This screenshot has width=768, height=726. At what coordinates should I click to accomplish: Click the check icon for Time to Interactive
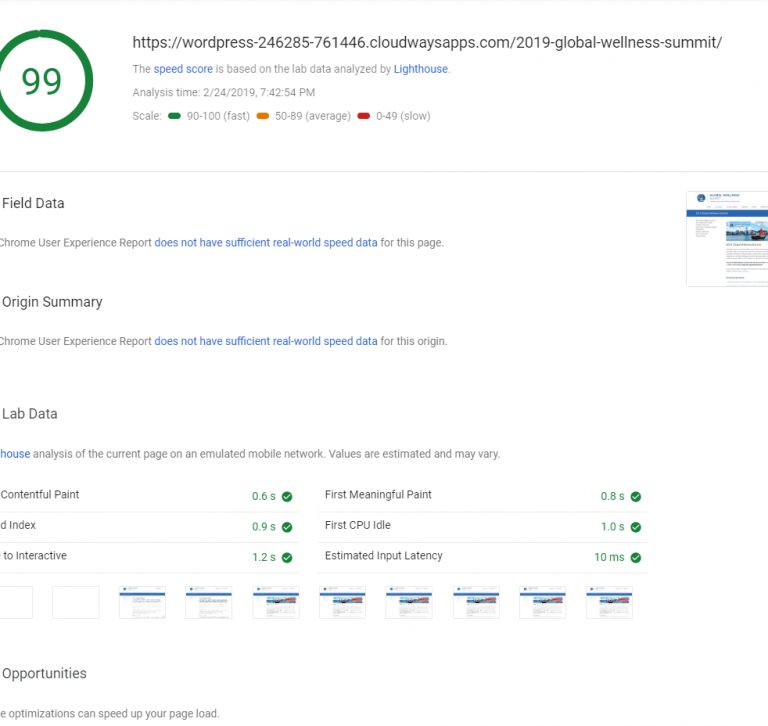point(287,557)
